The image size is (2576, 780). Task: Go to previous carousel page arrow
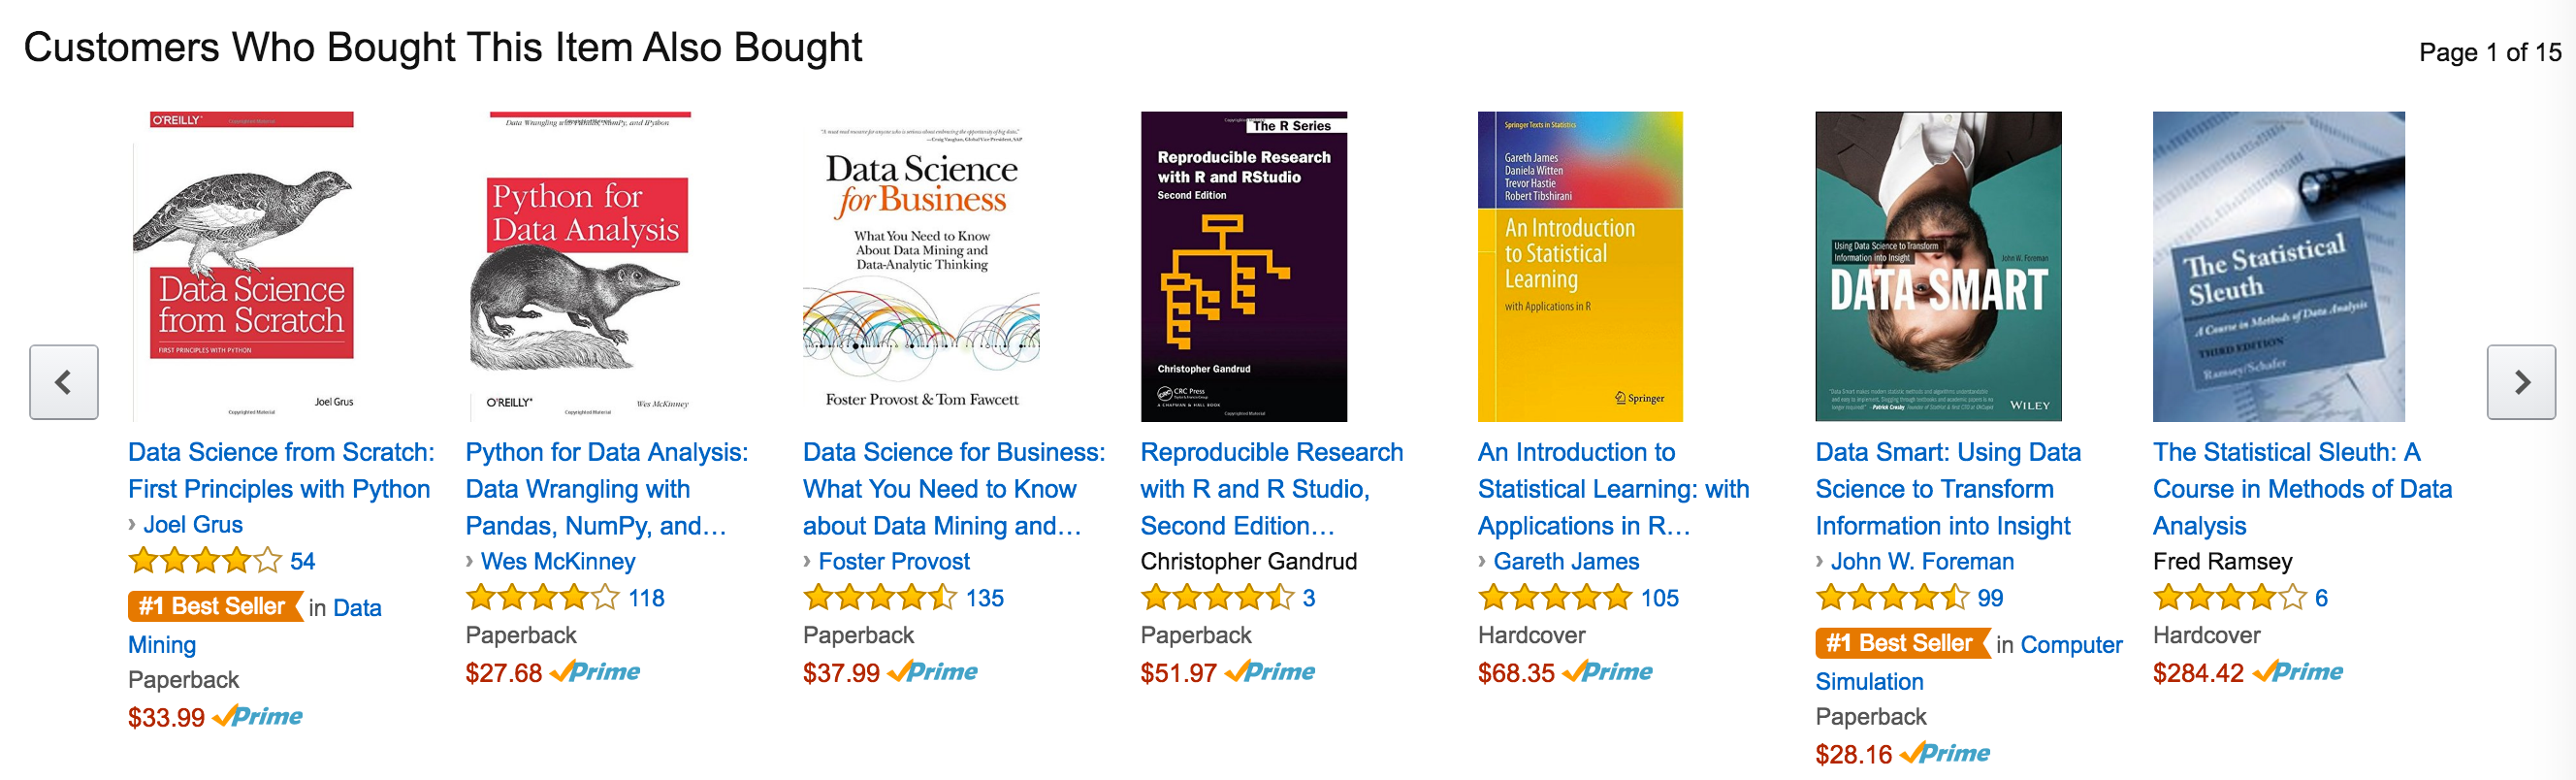pos(64,382)
